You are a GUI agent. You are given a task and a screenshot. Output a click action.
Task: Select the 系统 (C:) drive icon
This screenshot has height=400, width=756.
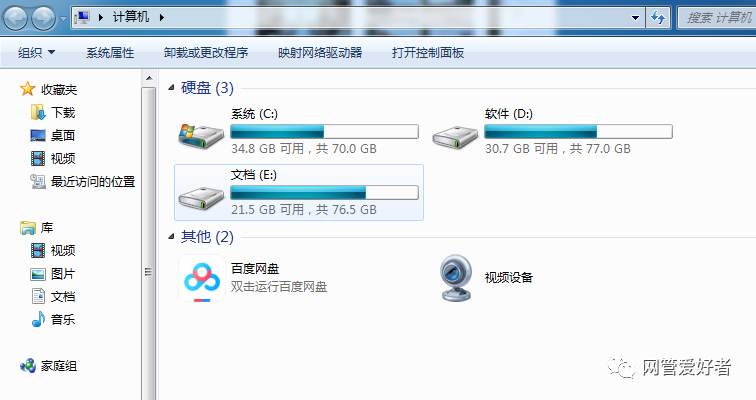tap(201, 136)
